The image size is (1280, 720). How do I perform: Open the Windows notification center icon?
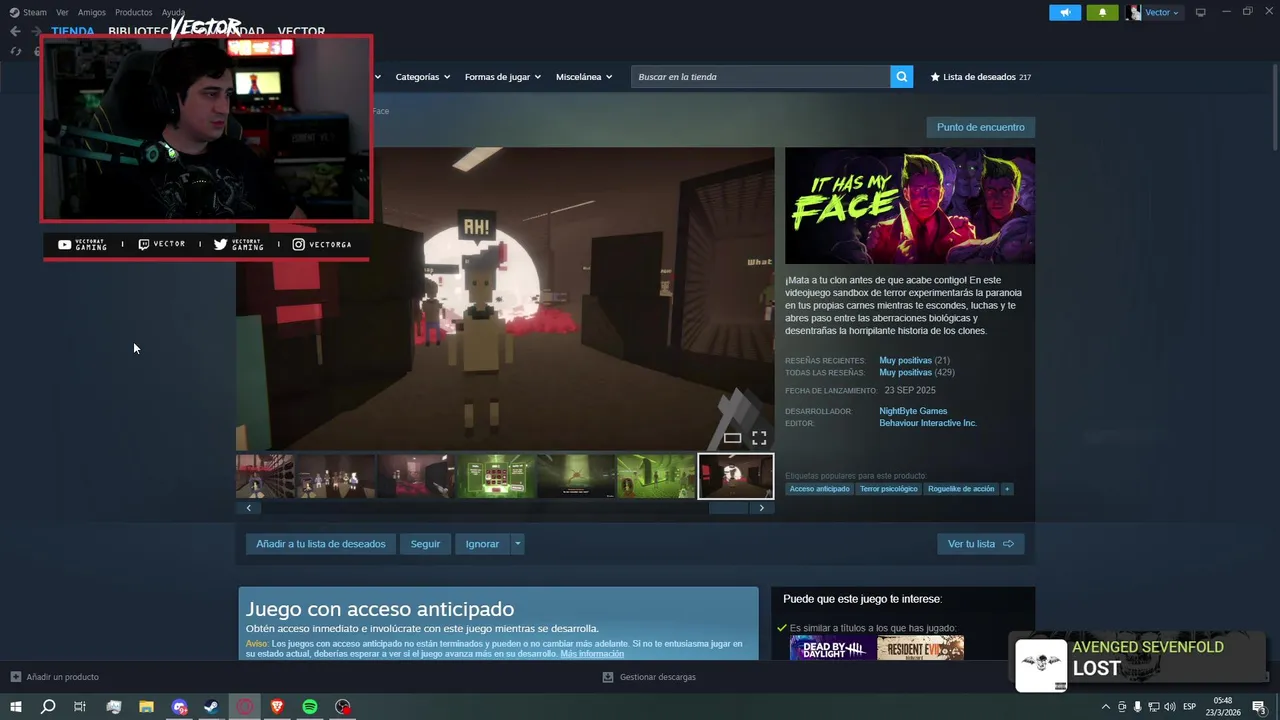pyautogui.click(x=1261, y=707)
